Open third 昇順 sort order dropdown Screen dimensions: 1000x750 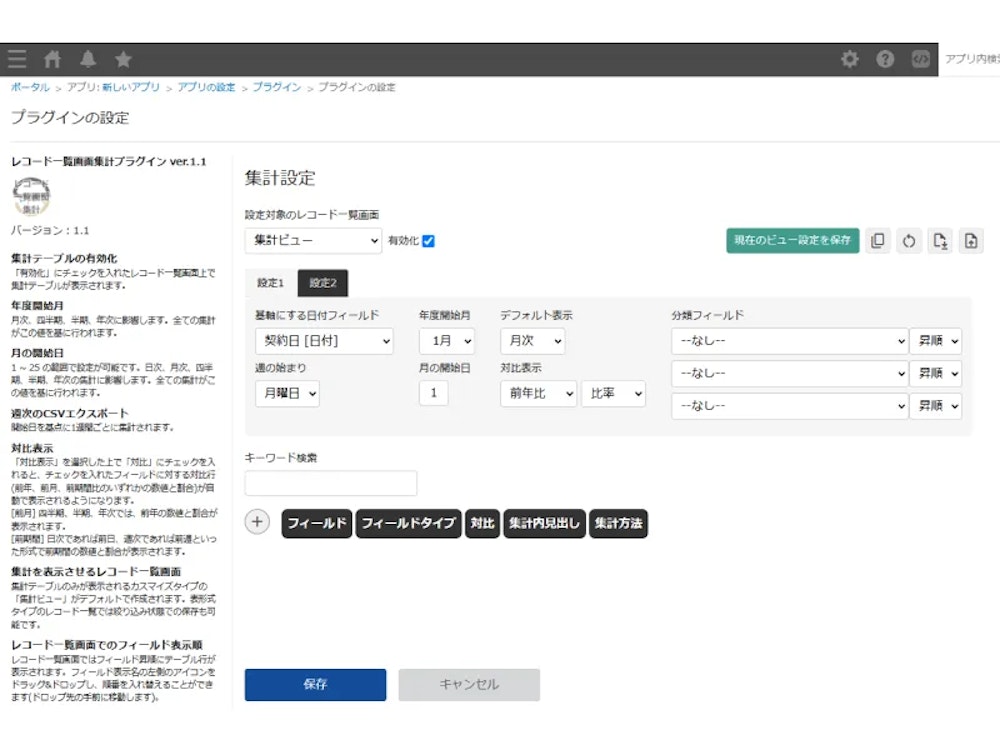pyautogui.click(x=936, y=406)
